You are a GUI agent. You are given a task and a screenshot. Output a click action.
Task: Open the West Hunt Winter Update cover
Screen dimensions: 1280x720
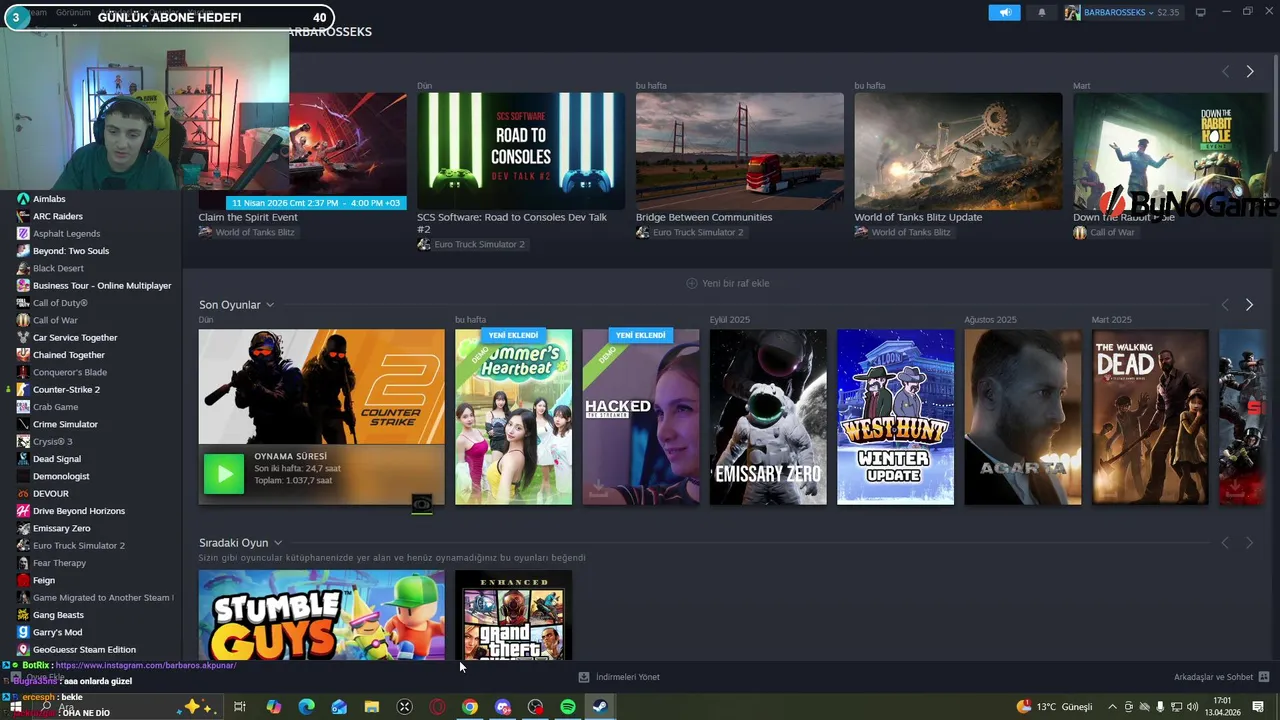895,417
